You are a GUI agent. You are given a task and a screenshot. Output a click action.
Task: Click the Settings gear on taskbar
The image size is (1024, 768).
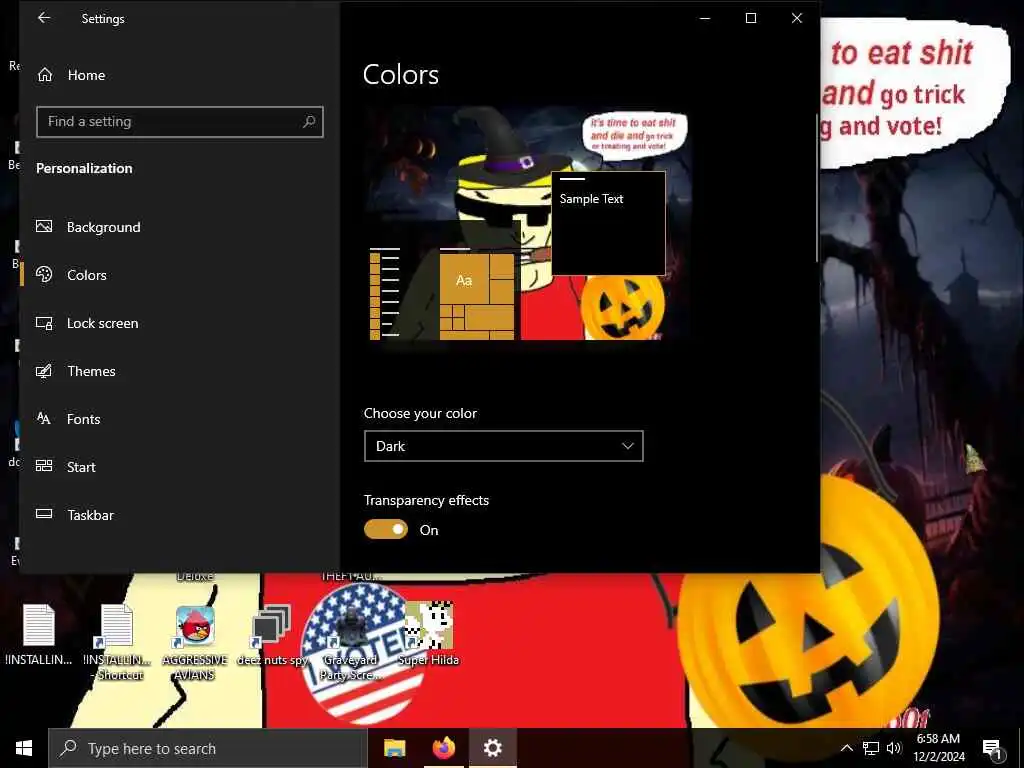point(493,748)
